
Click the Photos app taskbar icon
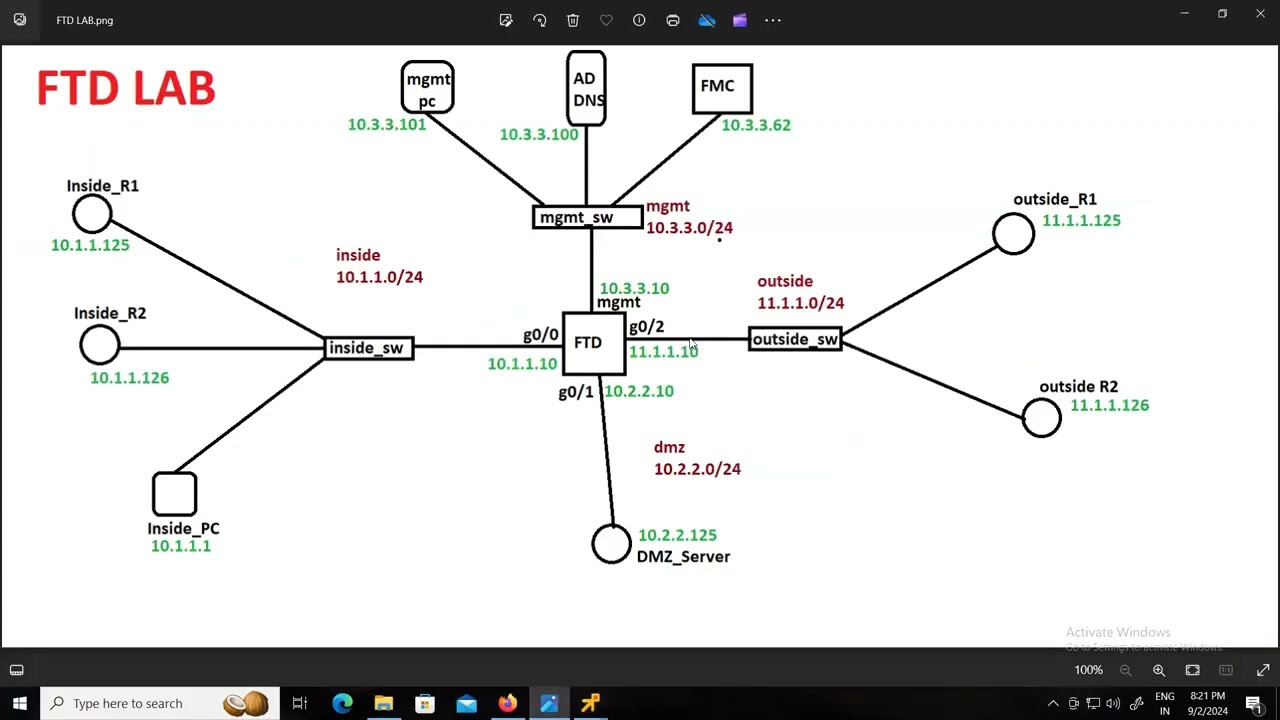[549, 703]
